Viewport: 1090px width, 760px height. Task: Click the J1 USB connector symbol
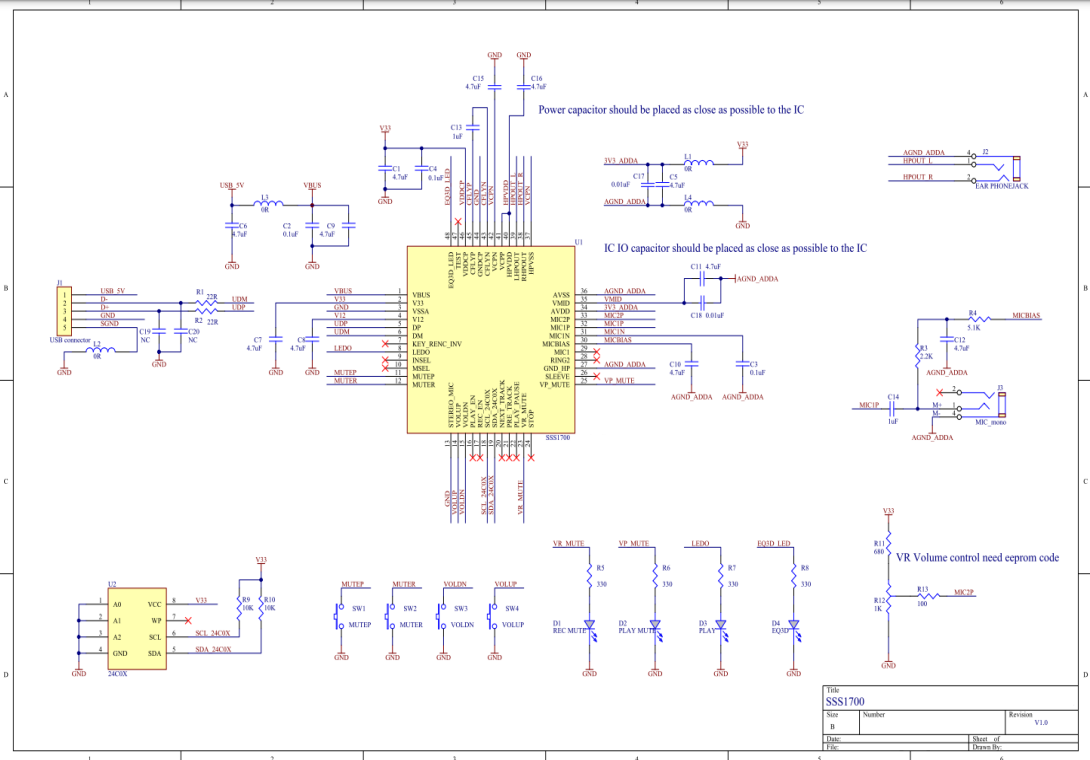[63, 311]
